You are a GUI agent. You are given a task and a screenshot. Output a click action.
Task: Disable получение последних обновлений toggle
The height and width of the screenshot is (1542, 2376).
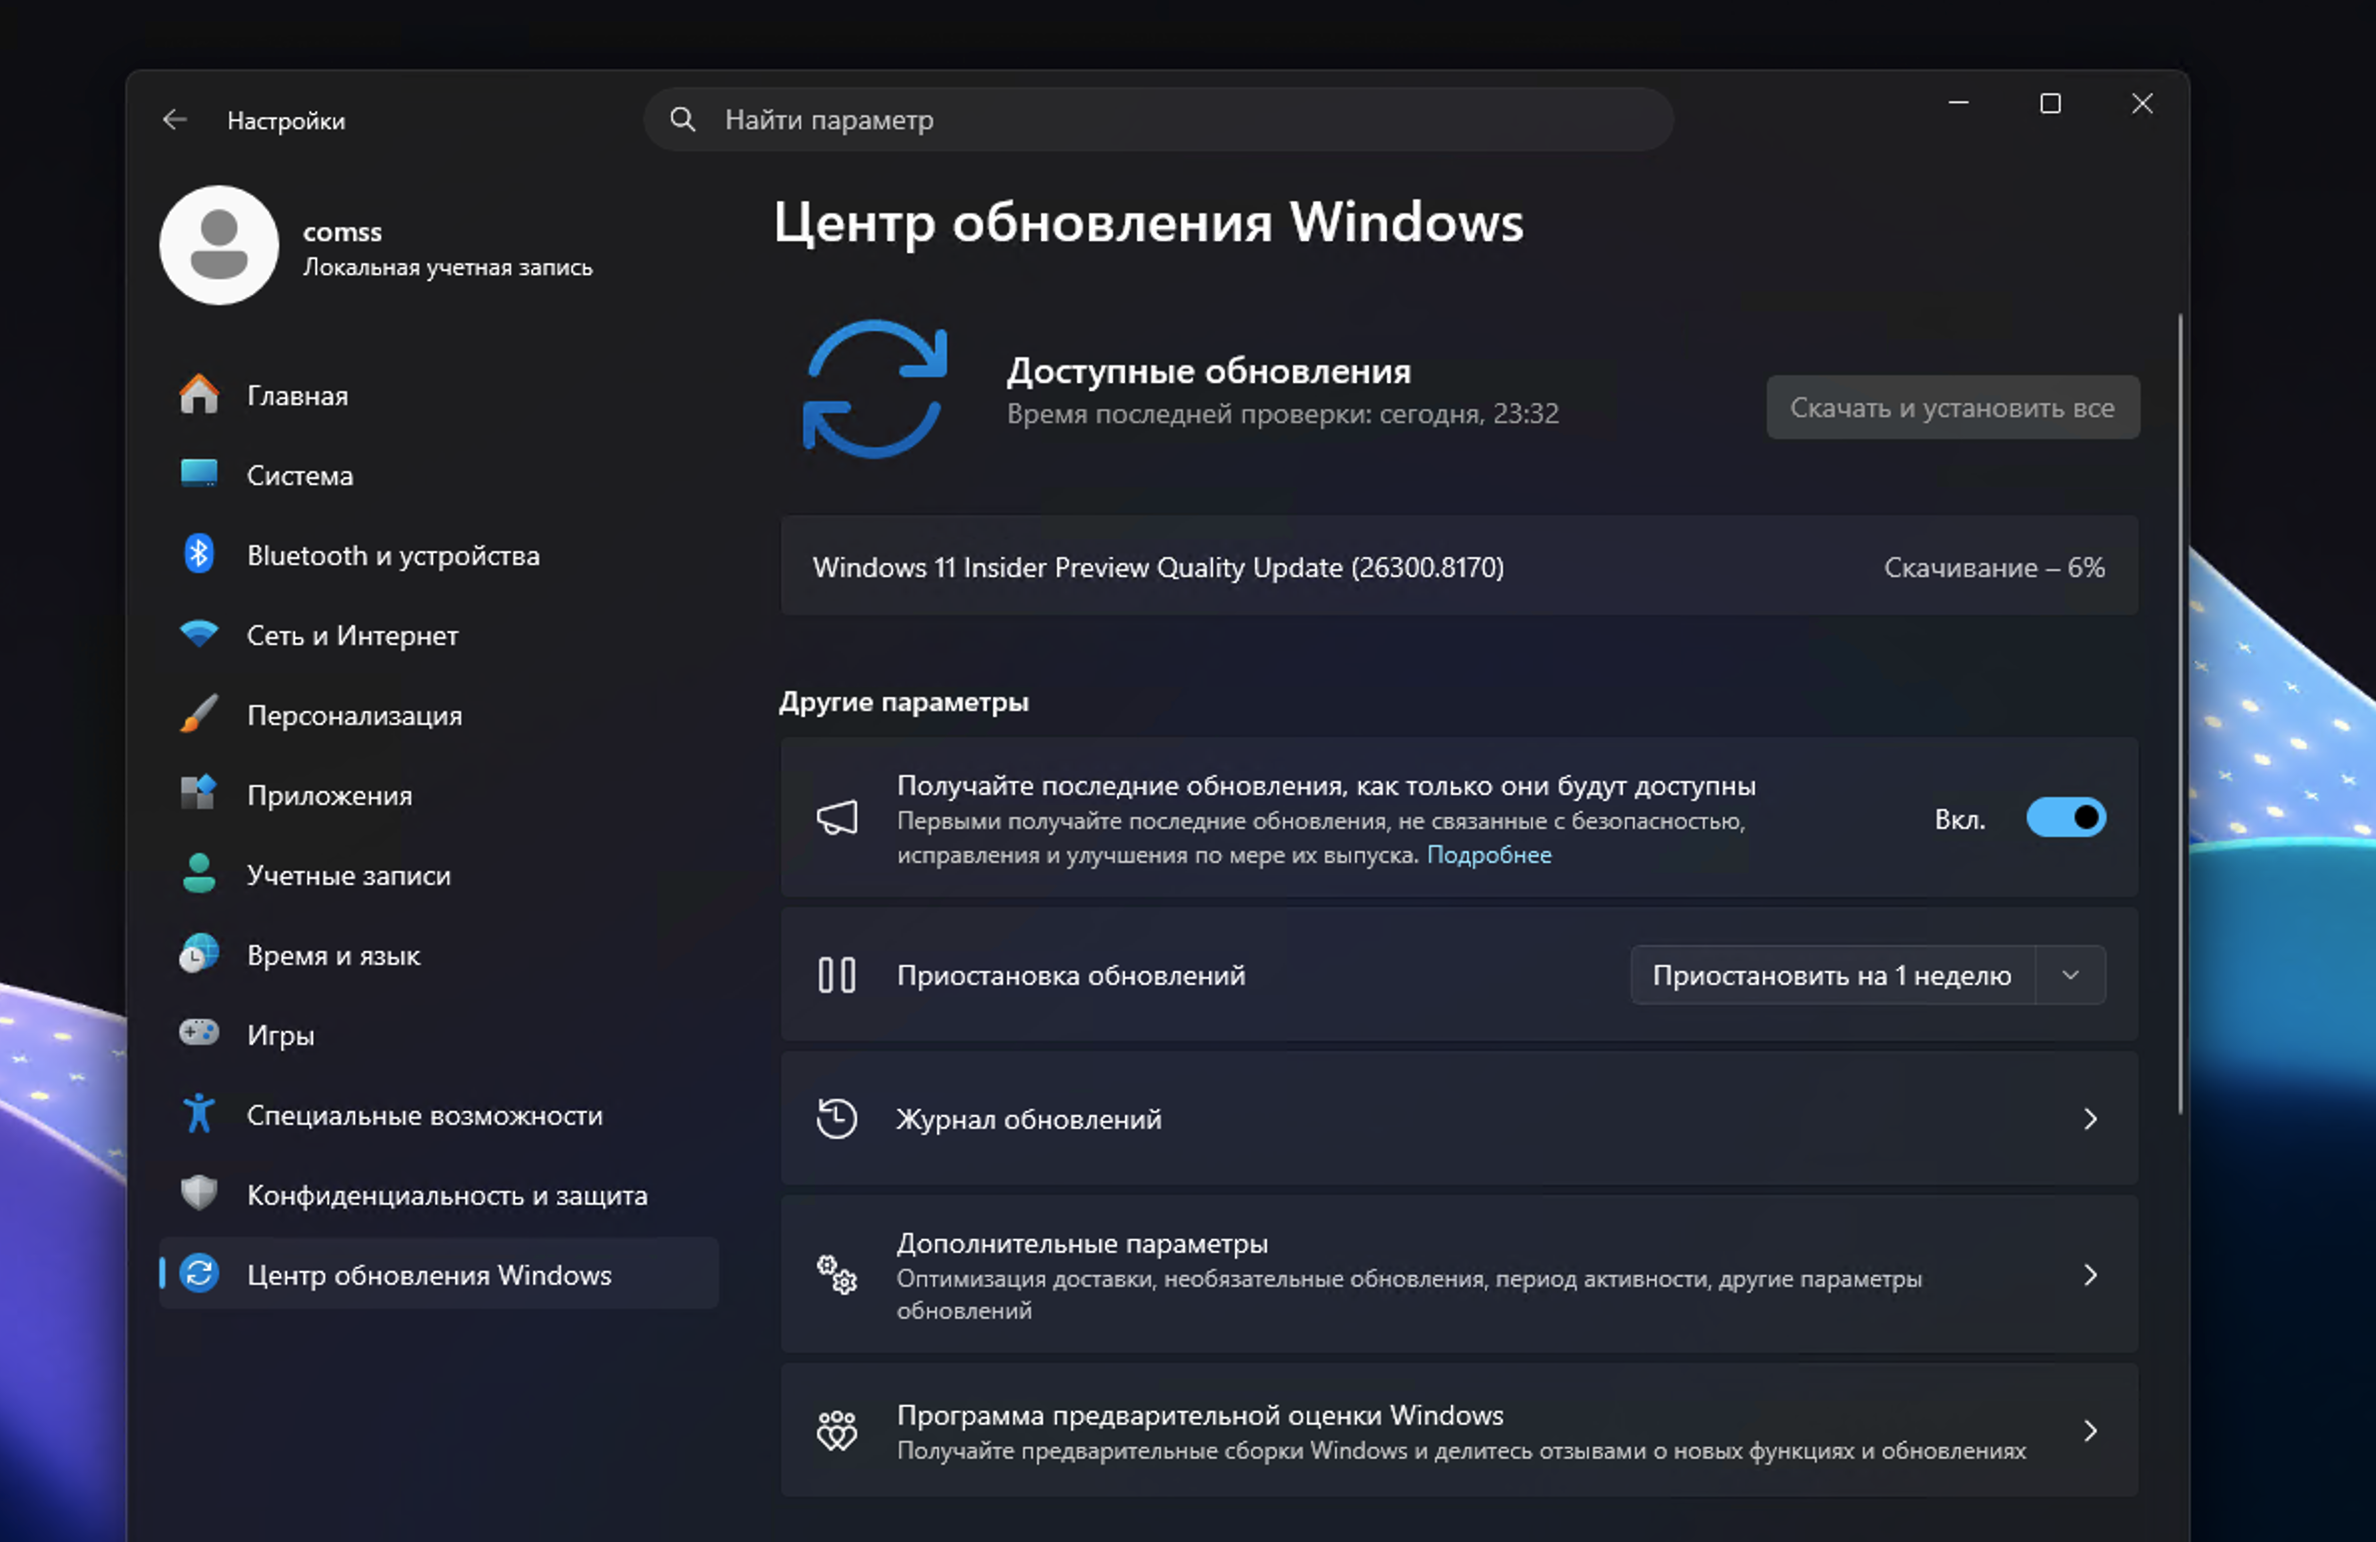[x=2064, y=818]
